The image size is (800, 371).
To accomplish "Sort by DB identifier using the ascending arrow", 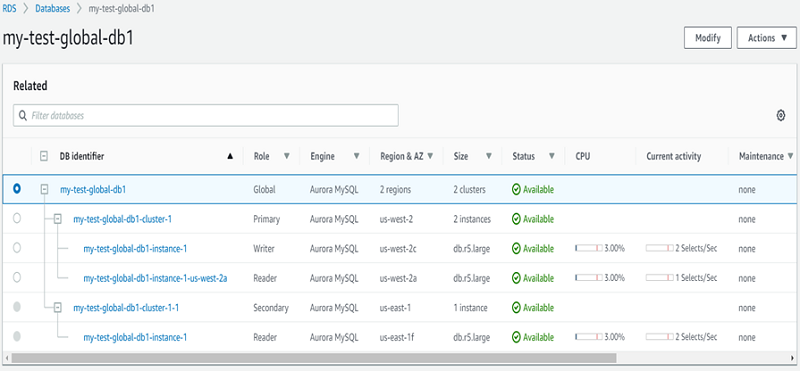I will coord(230,157).
